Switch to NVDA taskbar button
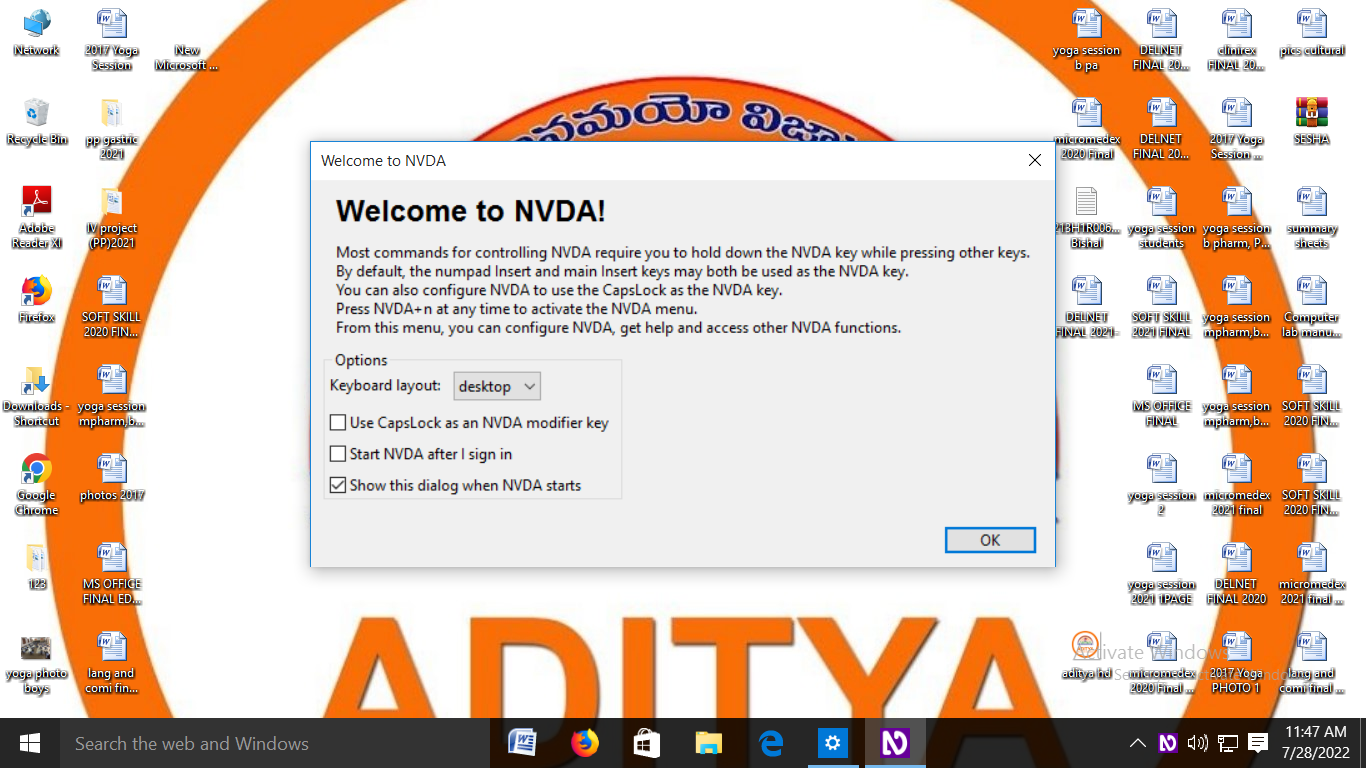Screen dimensions: 1366x768 [x=894, y=743]
